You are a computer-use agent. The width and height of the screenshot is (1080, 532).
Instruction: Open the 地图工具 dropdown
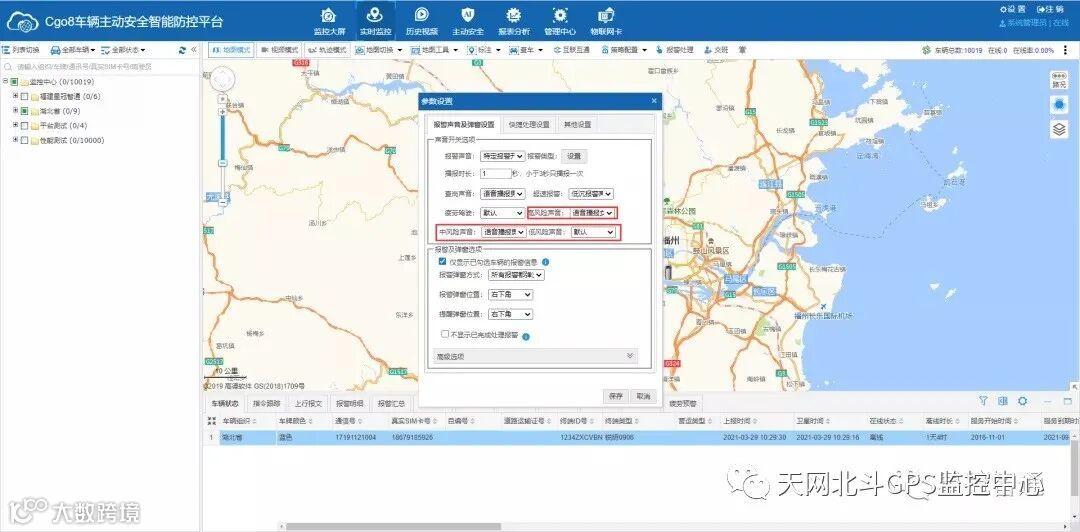pos(434,50)
